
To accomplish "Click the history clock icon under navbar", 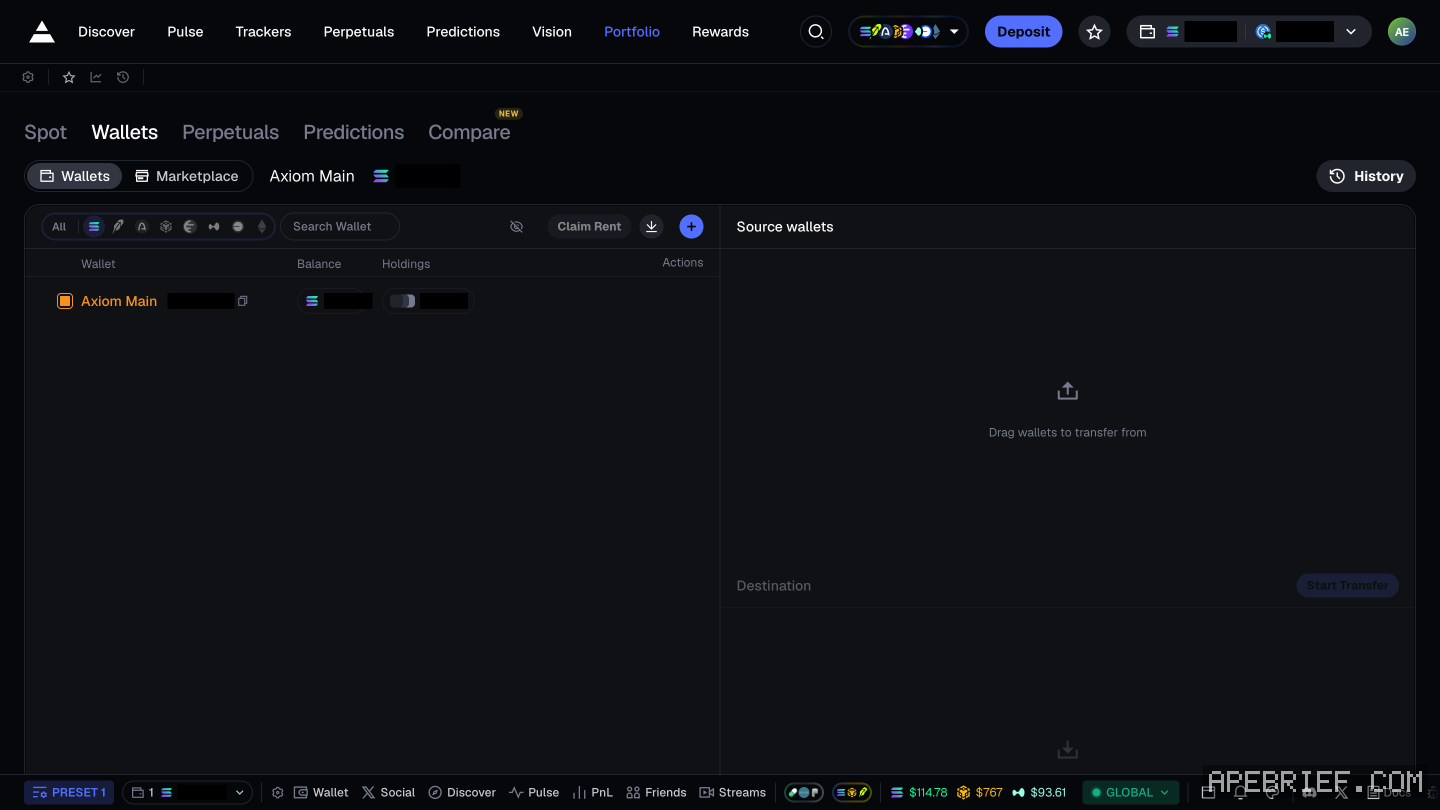I will point(123,77).
